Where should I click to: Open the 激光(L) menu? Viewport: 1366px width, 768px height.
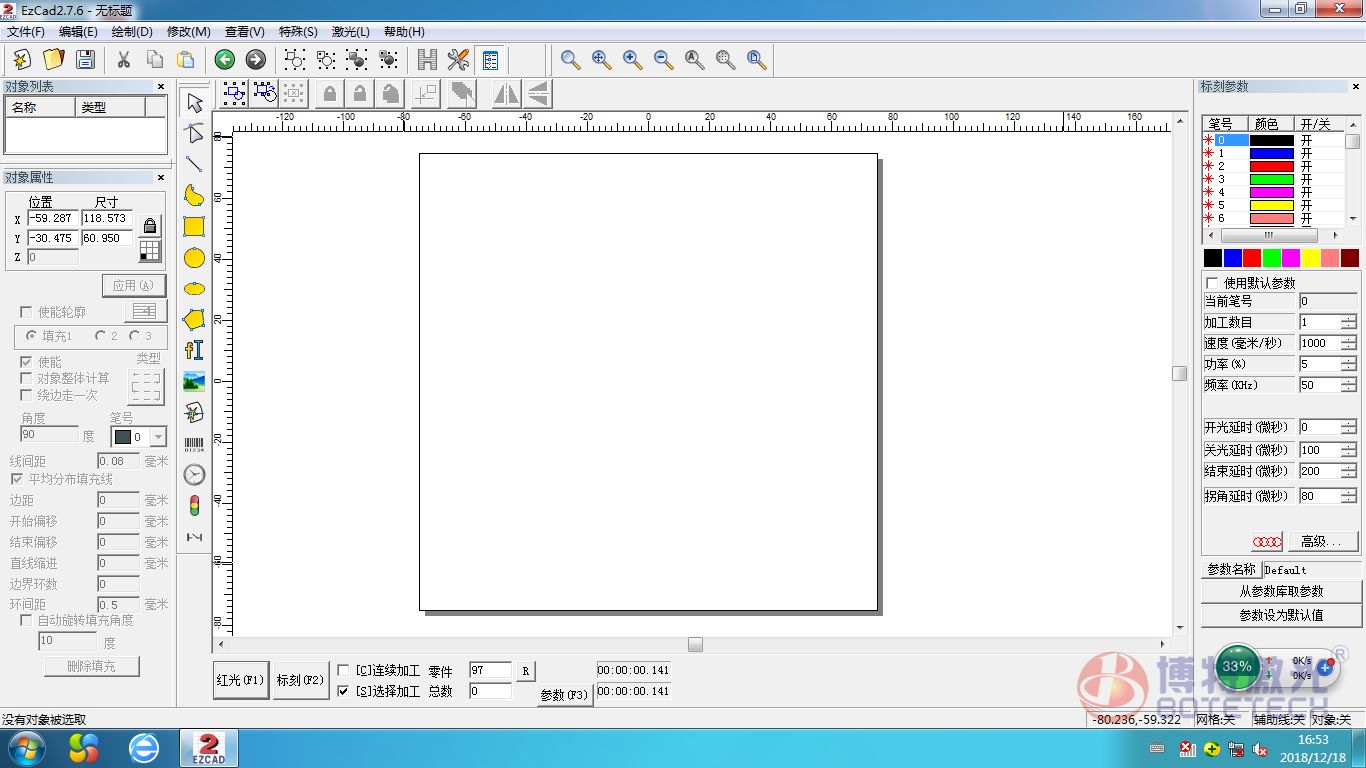pyautogui.click(x=350, y=32)
